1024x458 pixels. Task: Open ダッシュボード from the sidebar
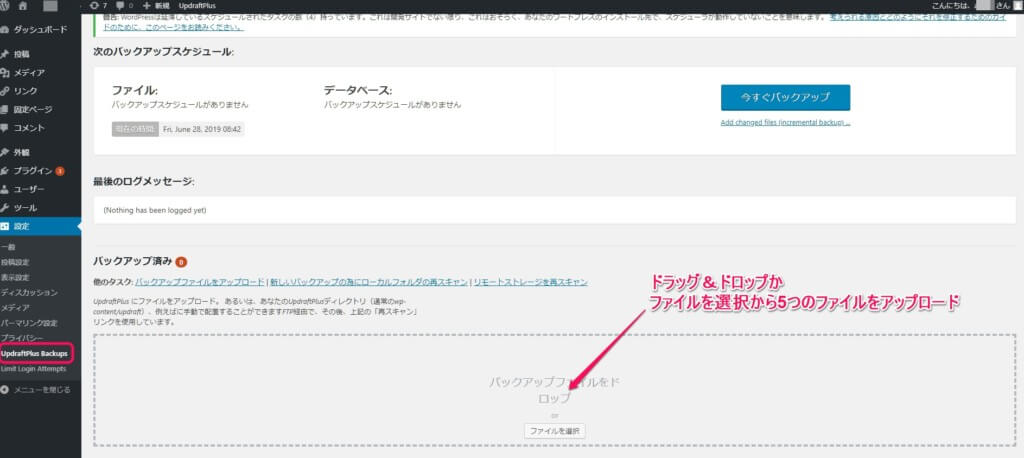pos(40,31)
